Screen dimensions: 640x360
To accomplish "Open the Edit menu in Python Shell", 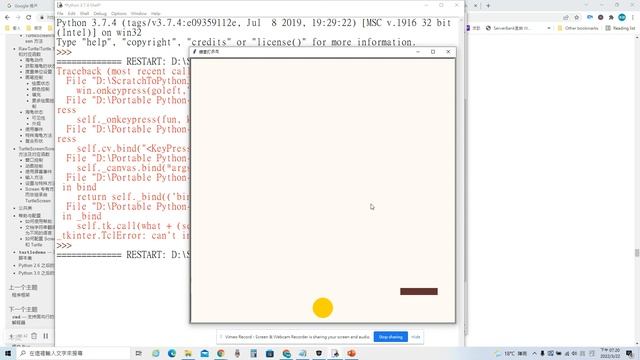I will [x=71, y=13].
